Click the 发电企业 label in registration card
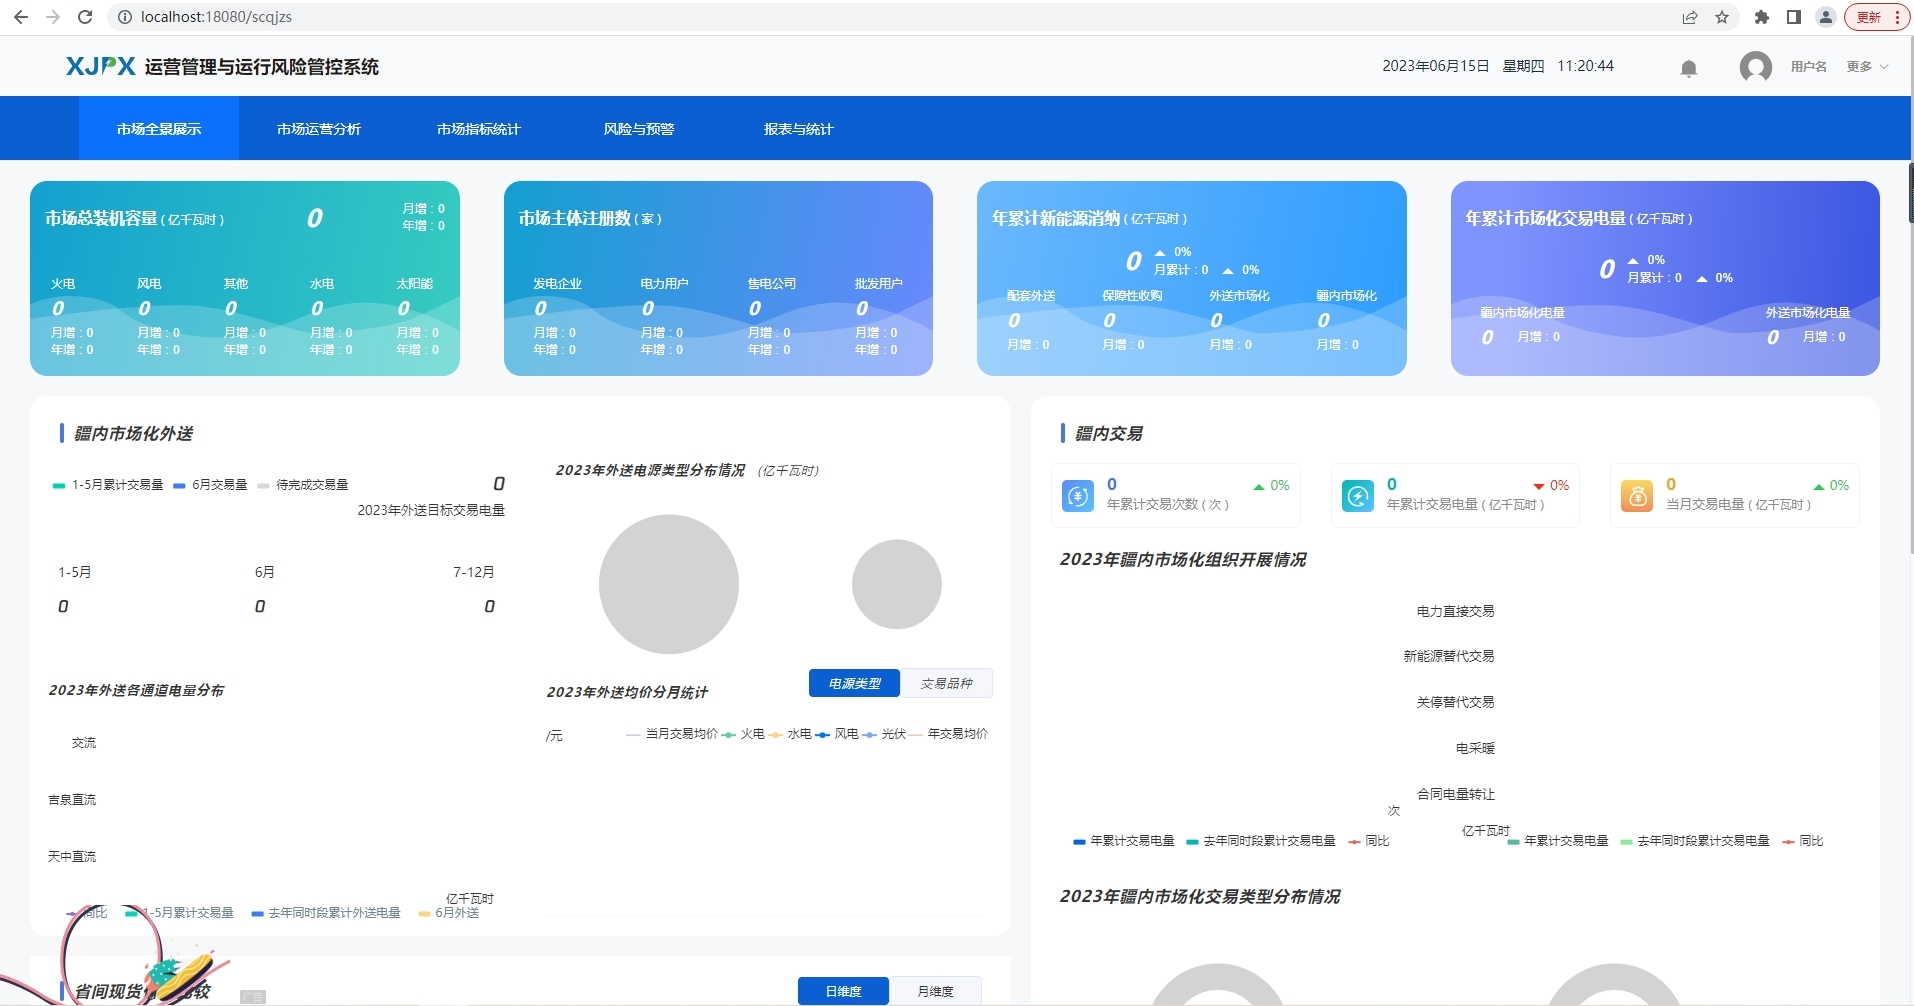The height and width of the screenshot is (1006, 1914). [x=557, y=284]
